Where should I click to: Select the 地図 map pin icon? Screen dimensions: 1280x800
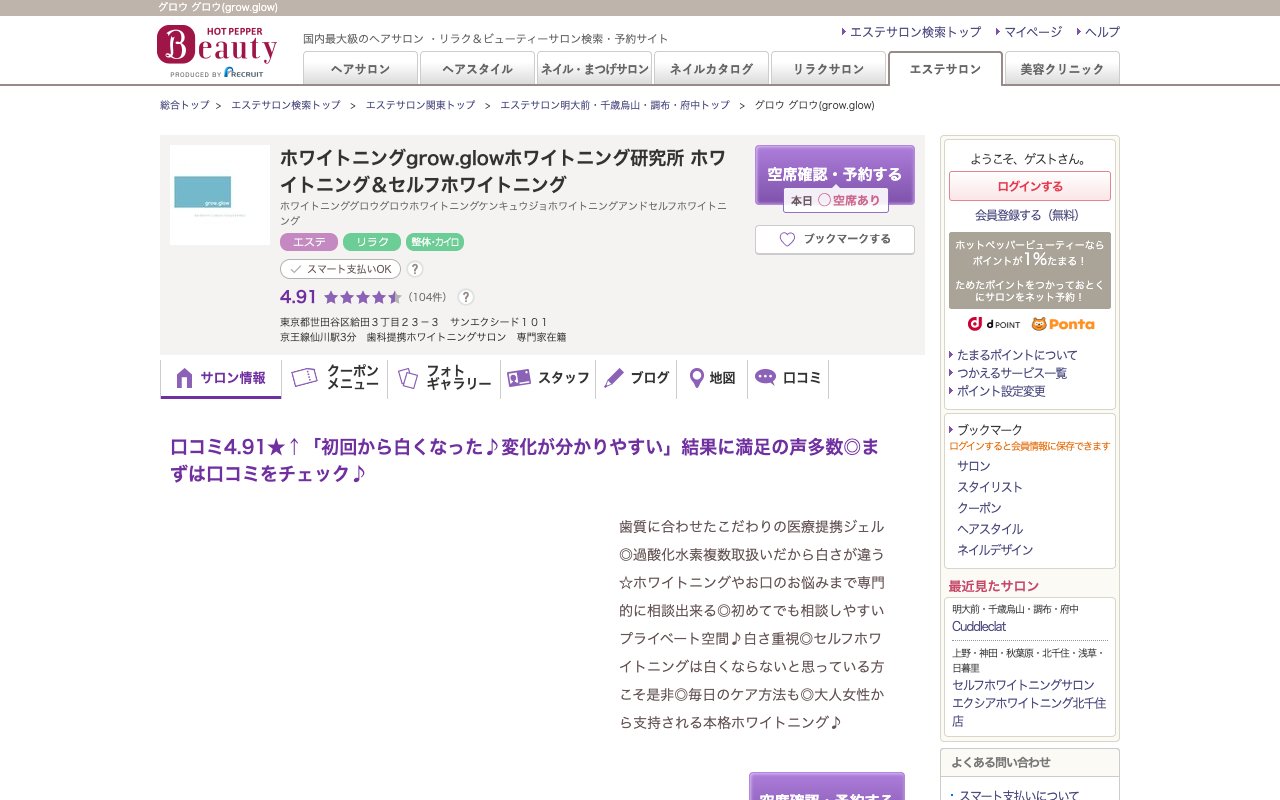(696, 377)
